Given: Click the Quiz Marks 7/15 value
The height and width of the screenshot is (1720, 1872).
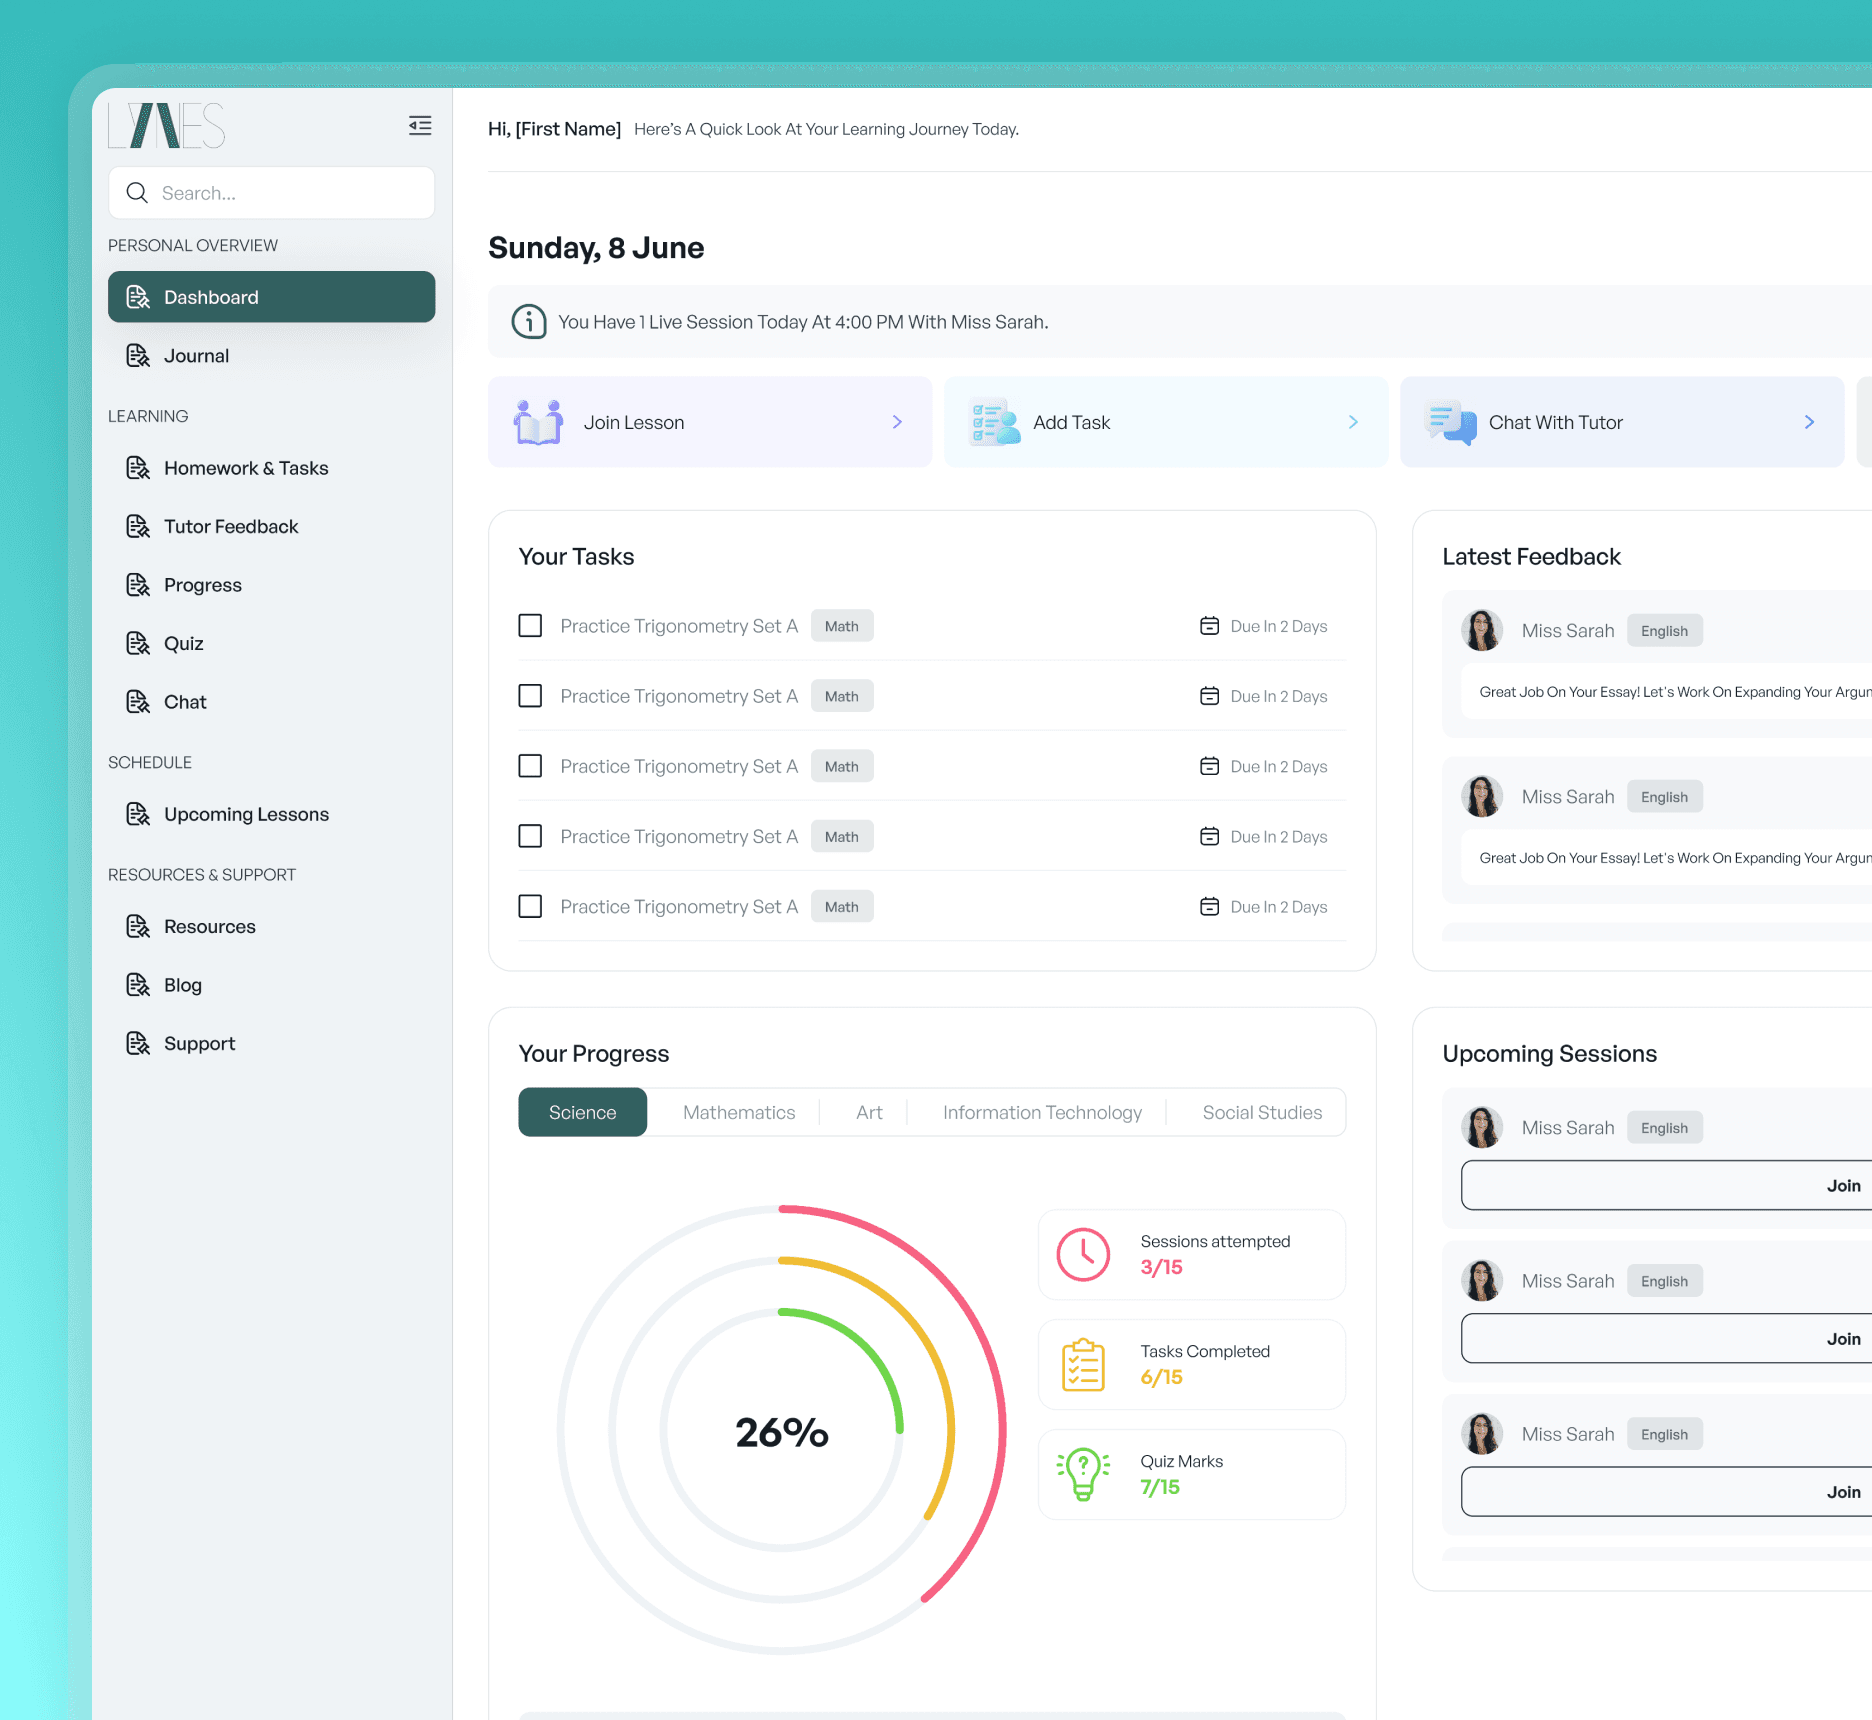Looking at the screenshot, I should (1160, 1488).
